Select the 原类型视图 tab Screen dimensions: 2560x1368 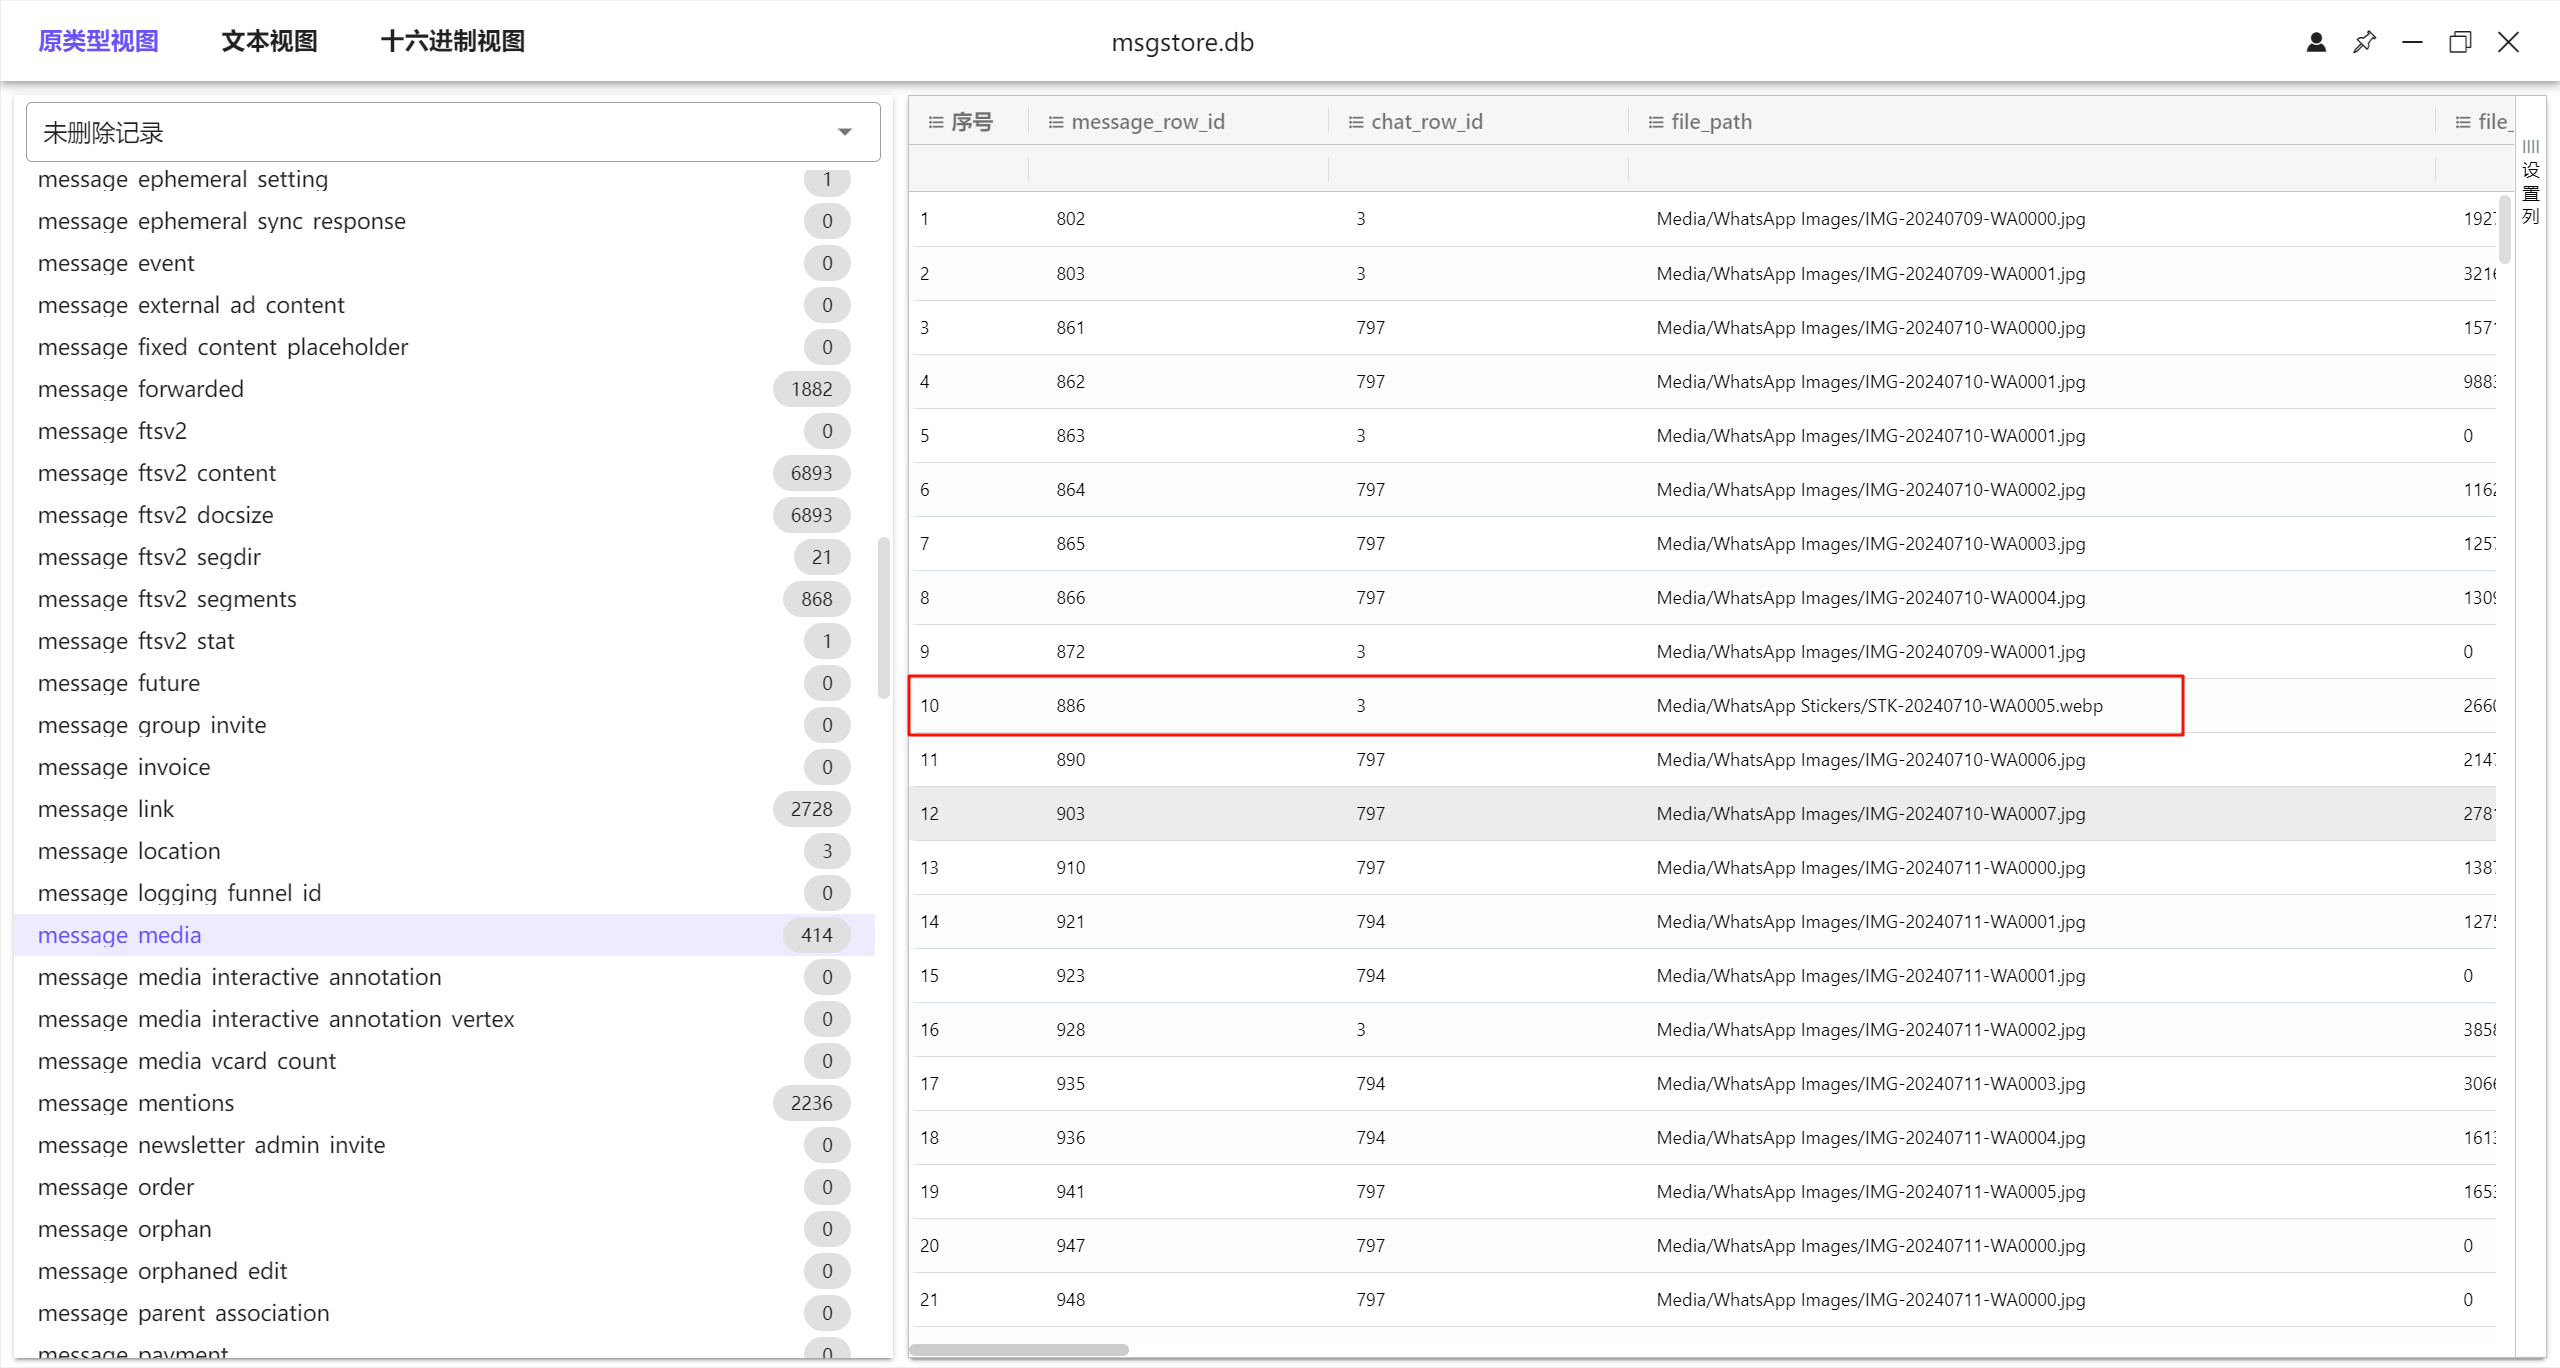tap(98, 42)
